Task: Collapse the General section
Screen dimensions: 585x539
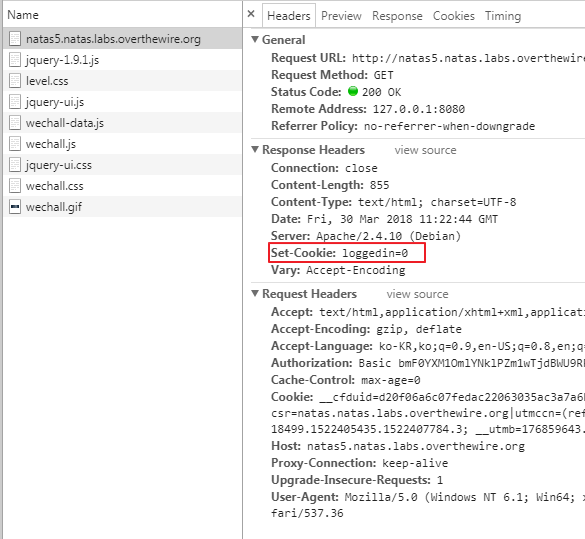Action: point(255,39)
